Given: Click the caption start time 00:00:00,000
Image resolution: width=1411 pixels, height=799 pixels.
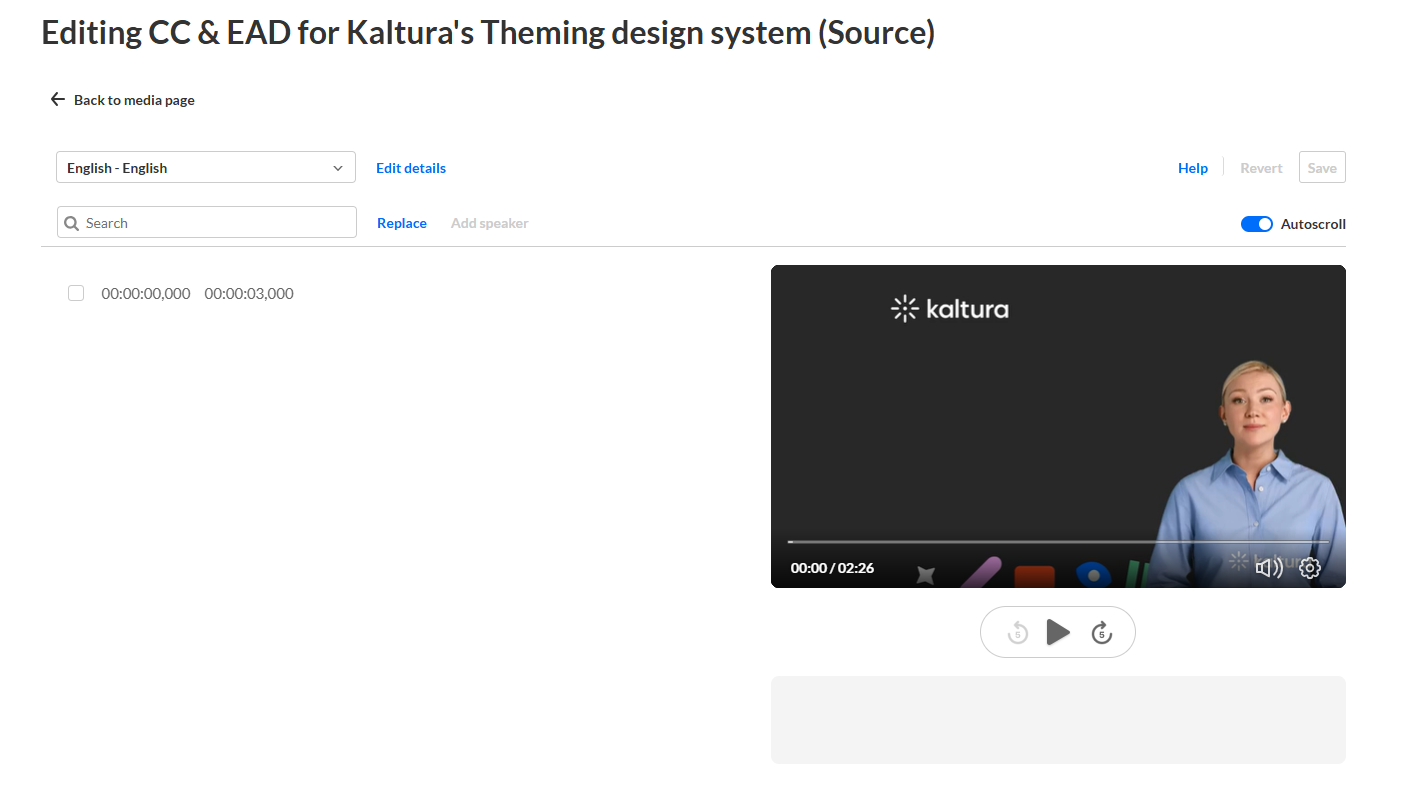Looking at the screenshot, I should point(146,294).
